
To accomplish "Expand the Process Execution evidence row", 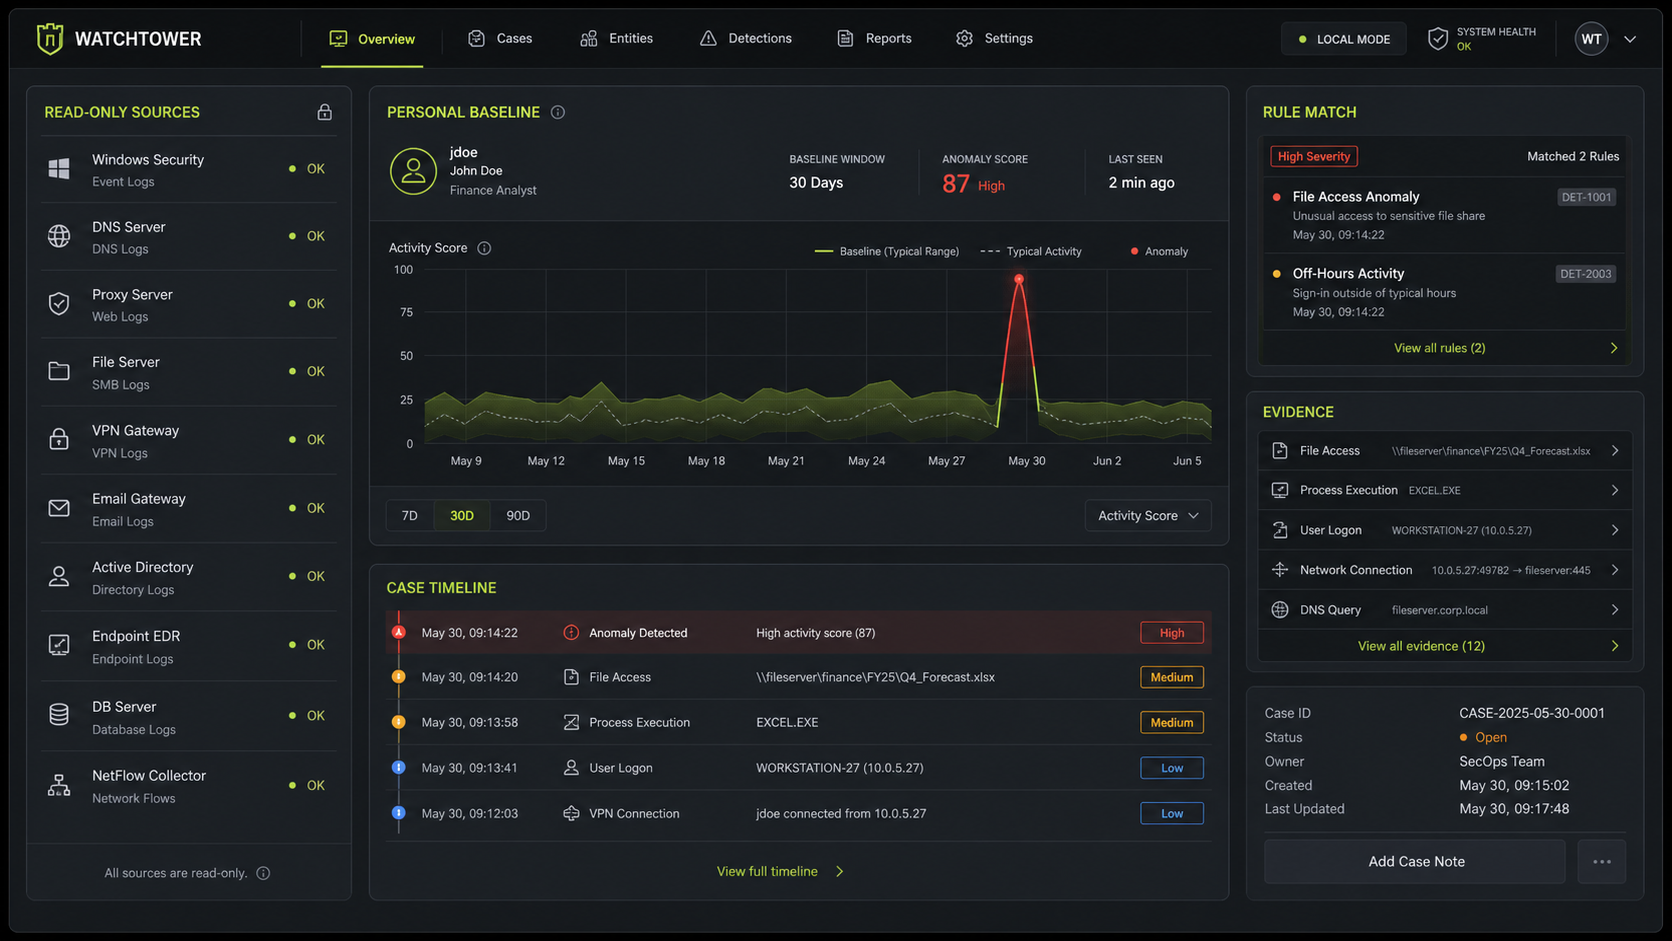I will (x=1444, y=490).
